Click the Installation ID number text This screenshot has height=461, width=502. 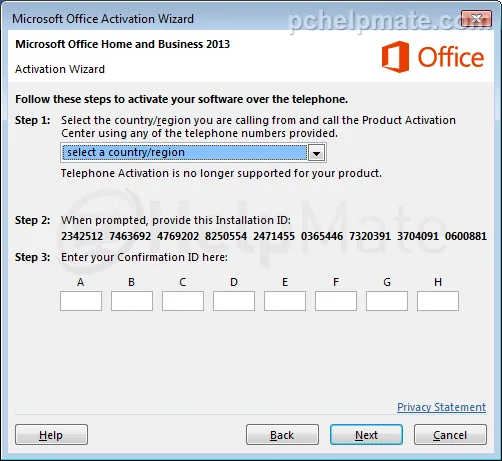click(274, 236)
